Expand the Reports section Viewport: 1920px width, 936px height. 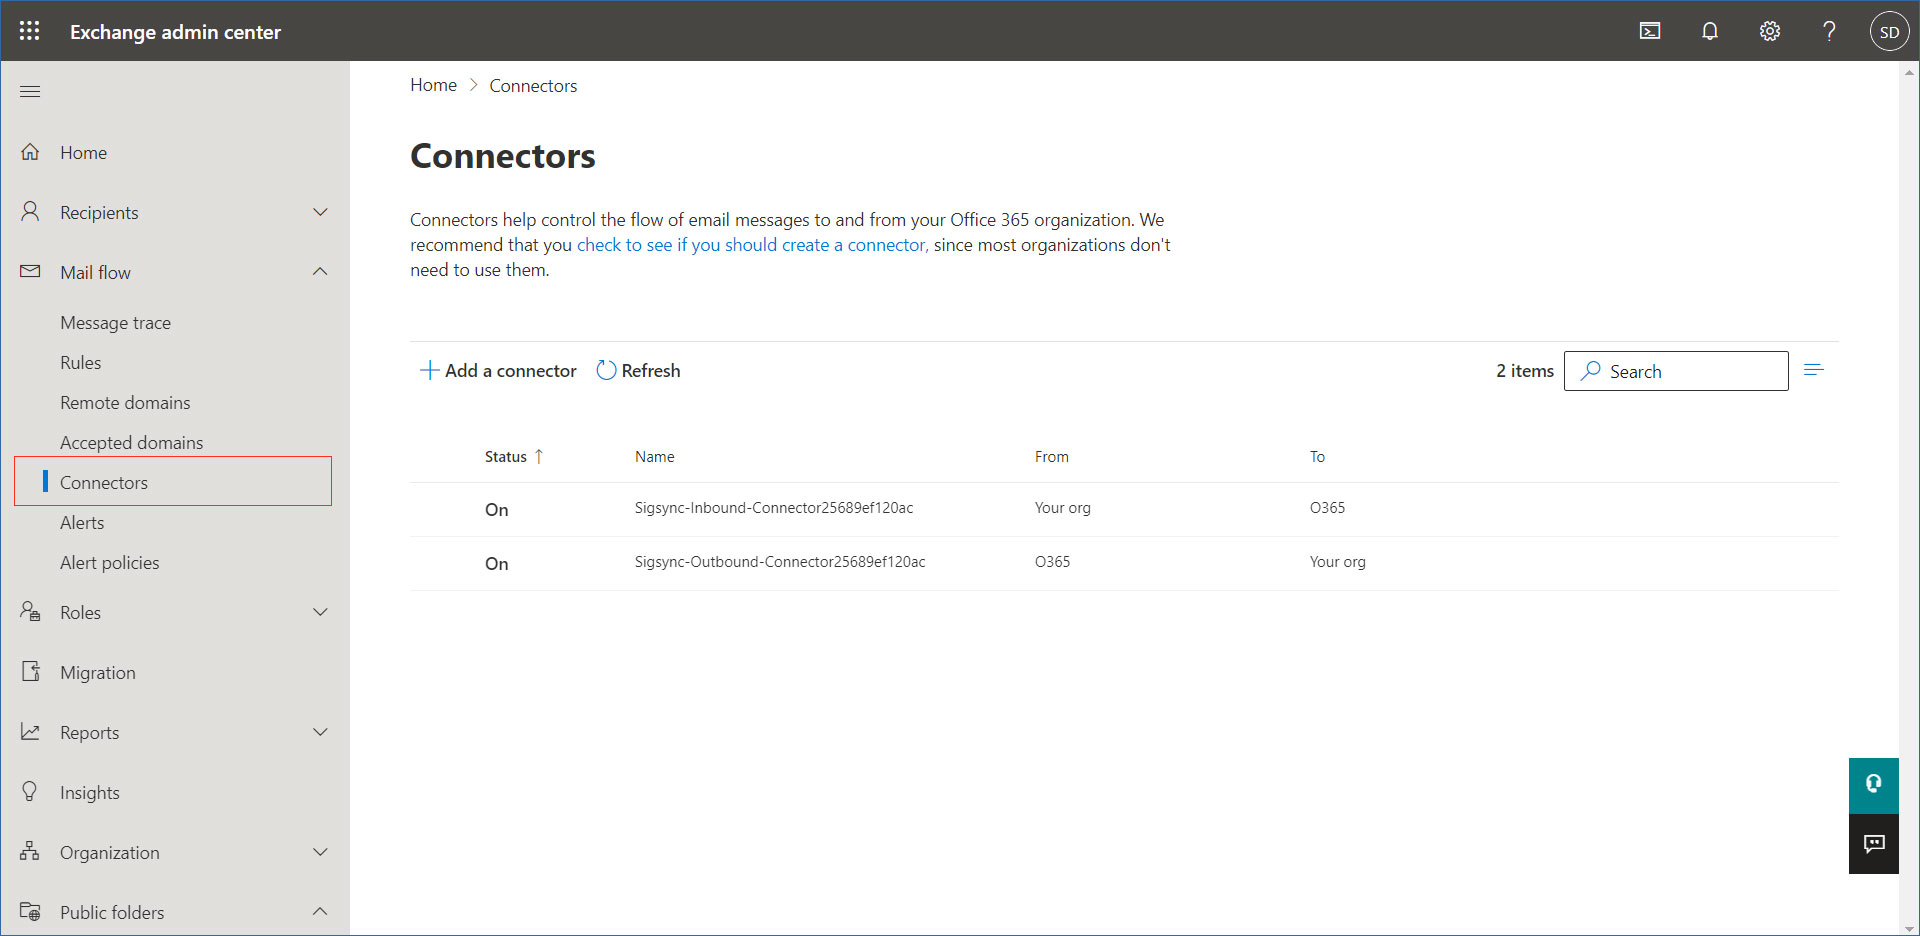pyautogui.click(x=320, y=732)
